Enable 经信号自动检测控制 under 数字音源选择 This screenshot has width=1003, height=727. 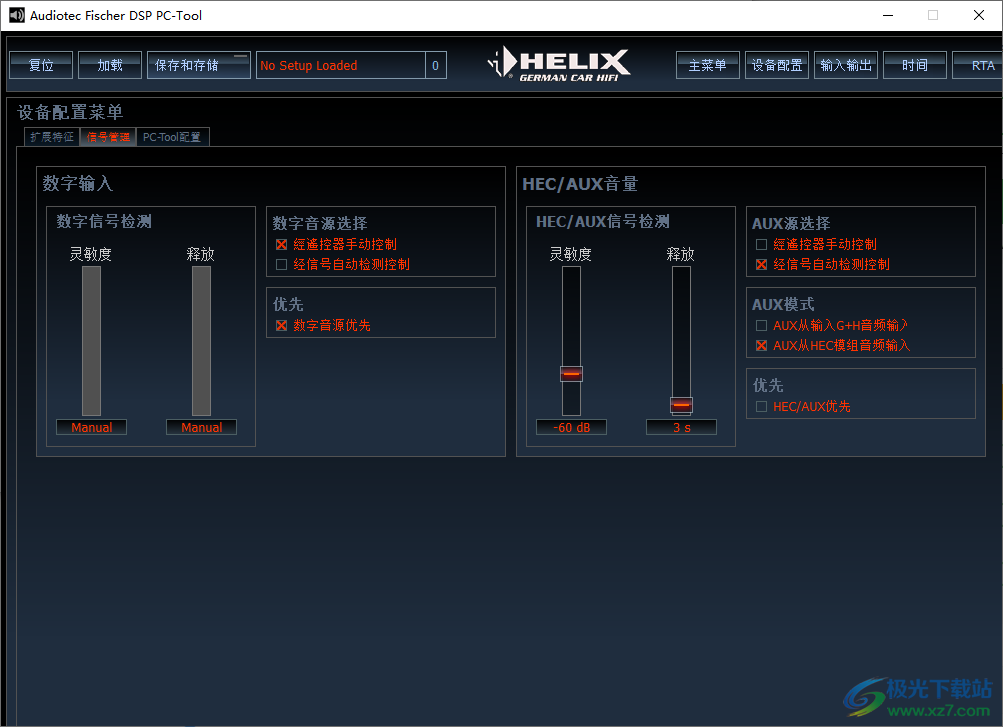click(281, 262)
